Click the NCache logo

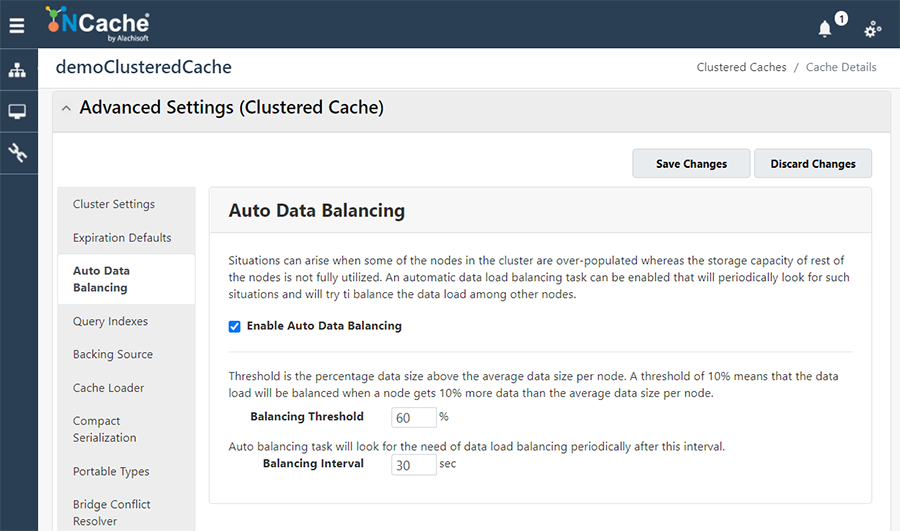point(98,24)
